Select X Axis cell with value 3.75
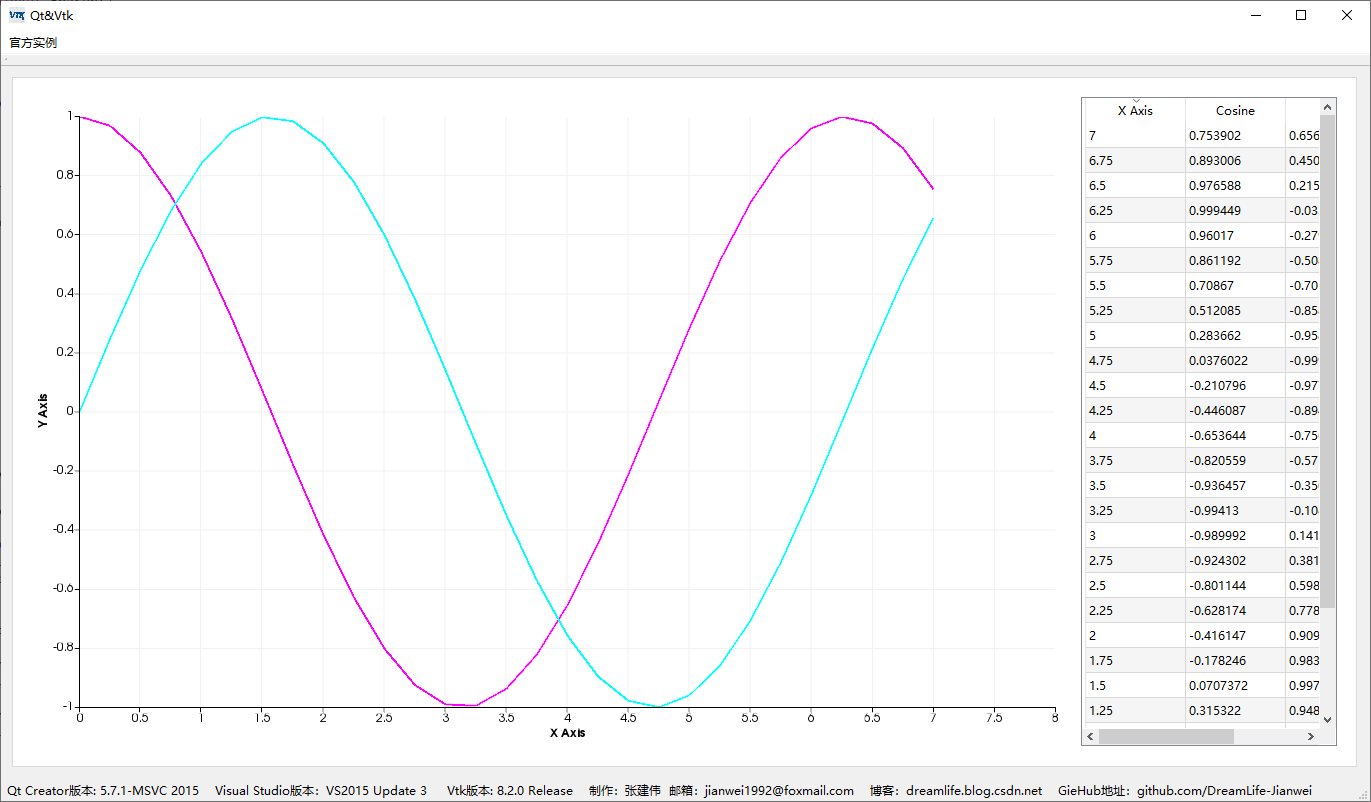The image size is (1371, 802). tap(1135, 460)
